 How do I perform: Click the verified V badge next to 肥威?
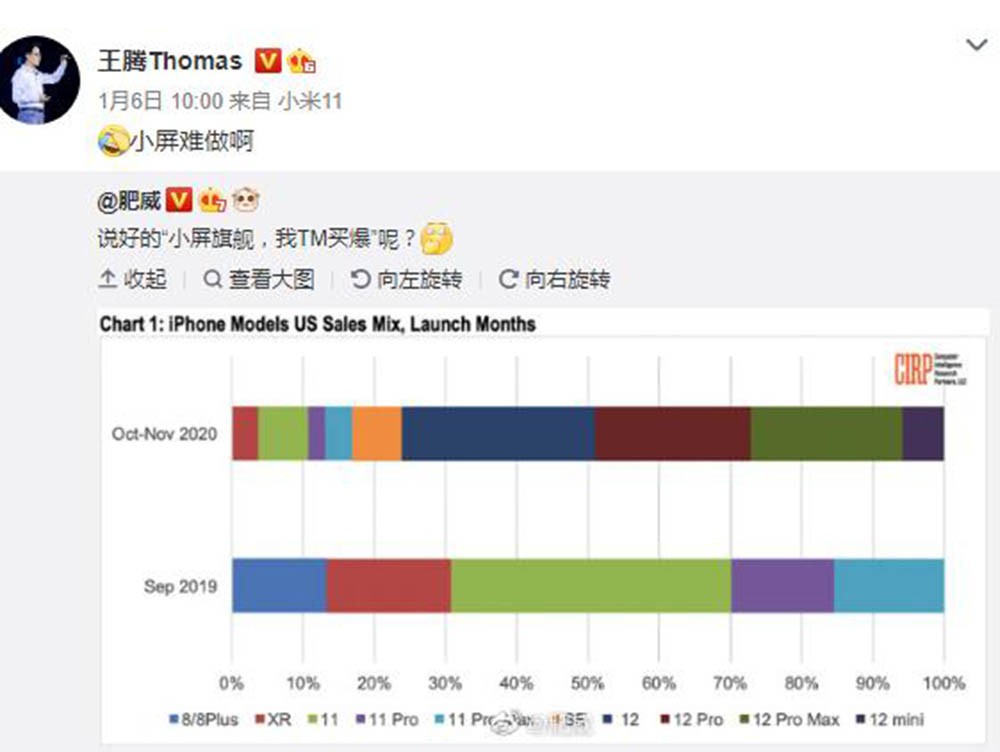coord(179,200)
